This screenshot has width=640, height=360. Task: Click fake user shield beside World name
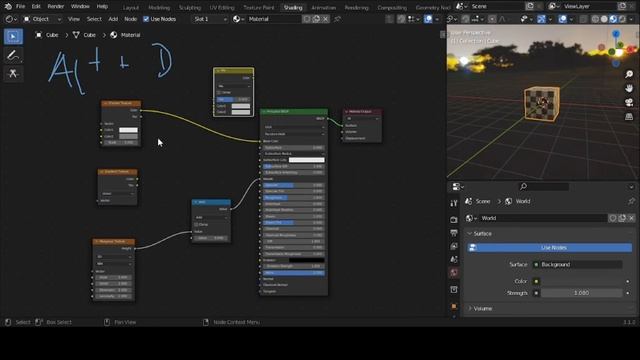pyautogui.click(x=613, y=218)
